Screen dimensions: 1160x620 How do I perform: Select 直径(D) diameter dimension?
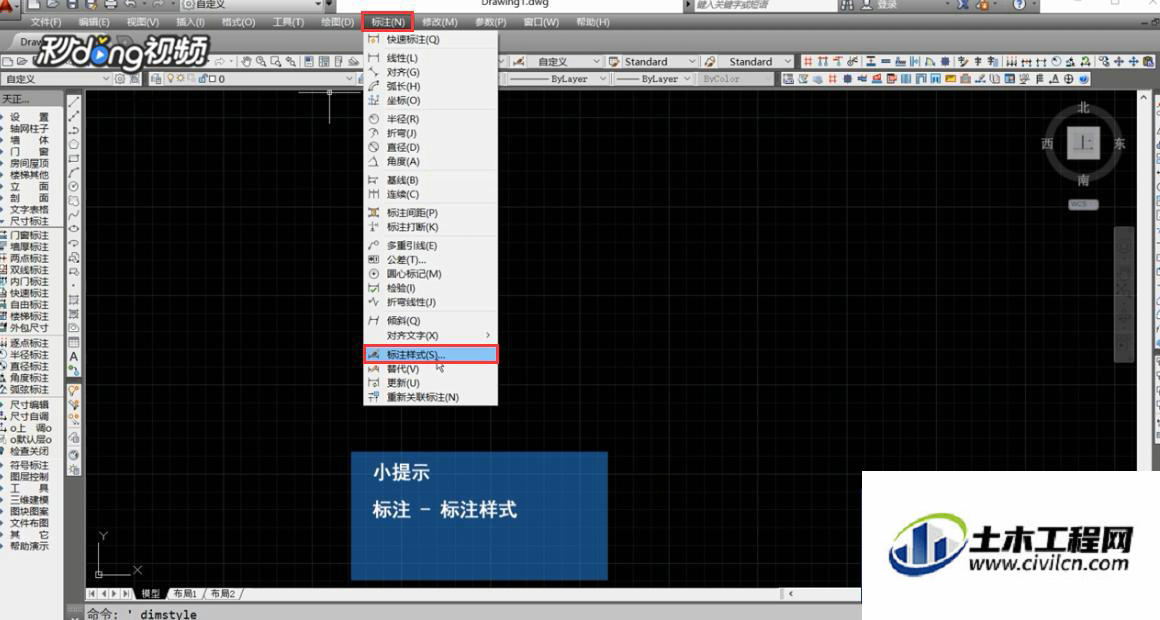coord(431,147)
